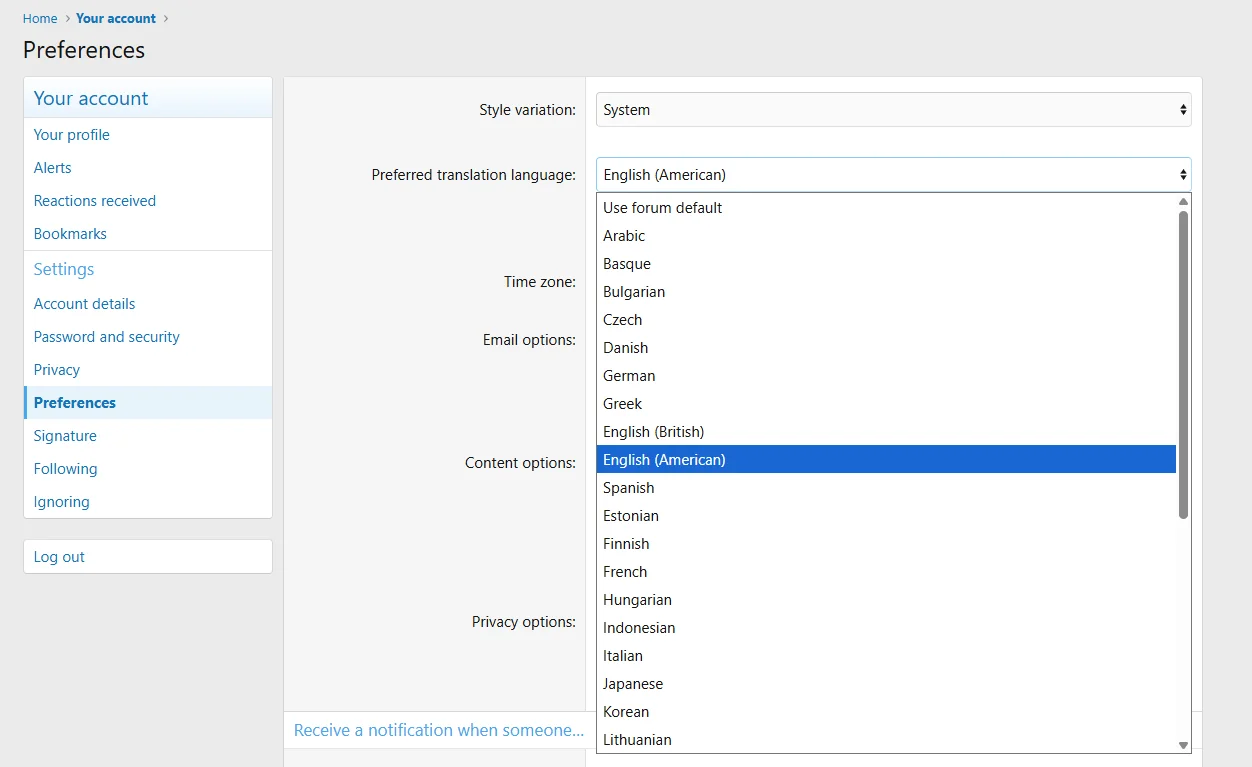1252x767 pixels.
Task: Select French language option
Action: click(x=886, y=572)
